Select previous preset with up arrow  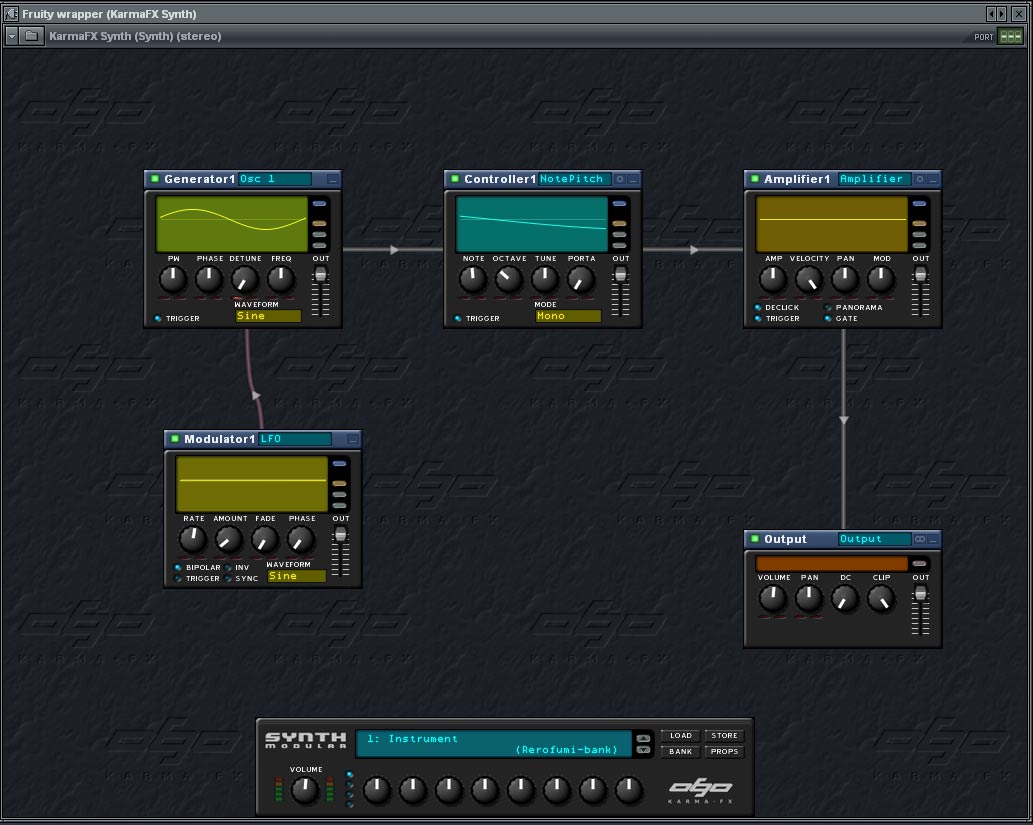tap(644, 737)
